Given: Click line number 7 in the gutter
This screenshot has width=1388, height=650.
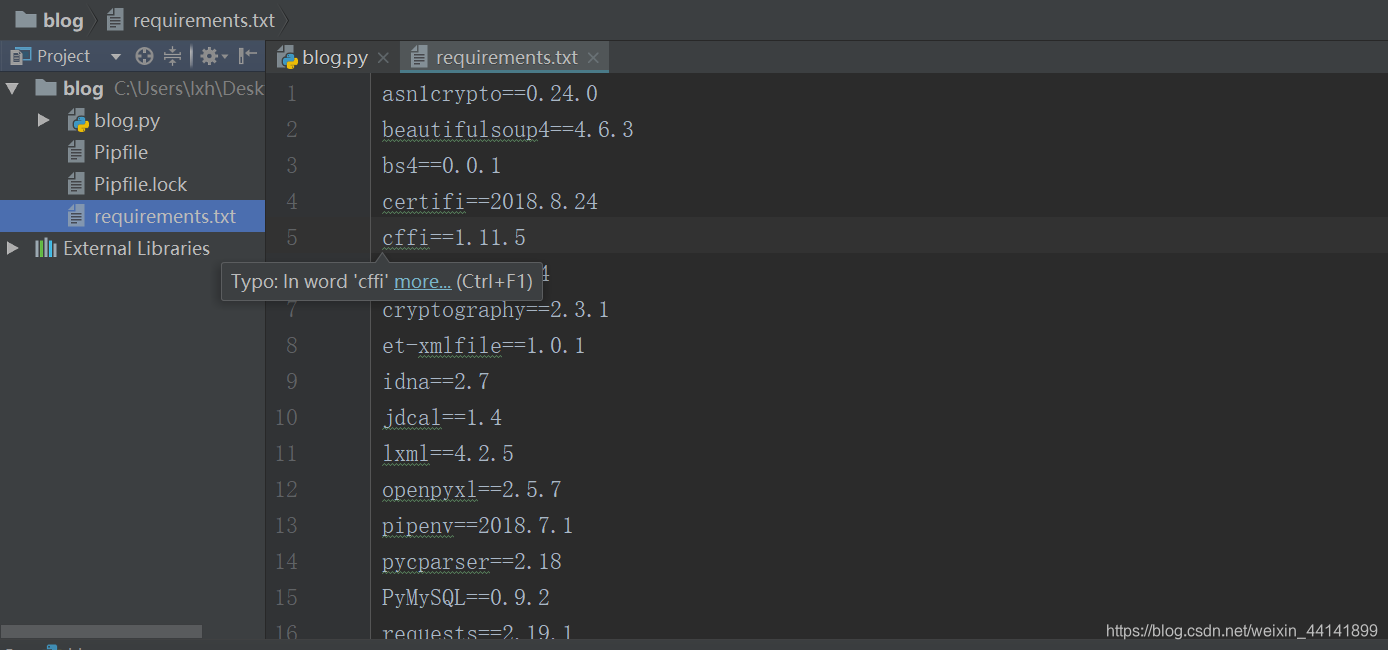Looking at the screenshot, I should point(291,309).
